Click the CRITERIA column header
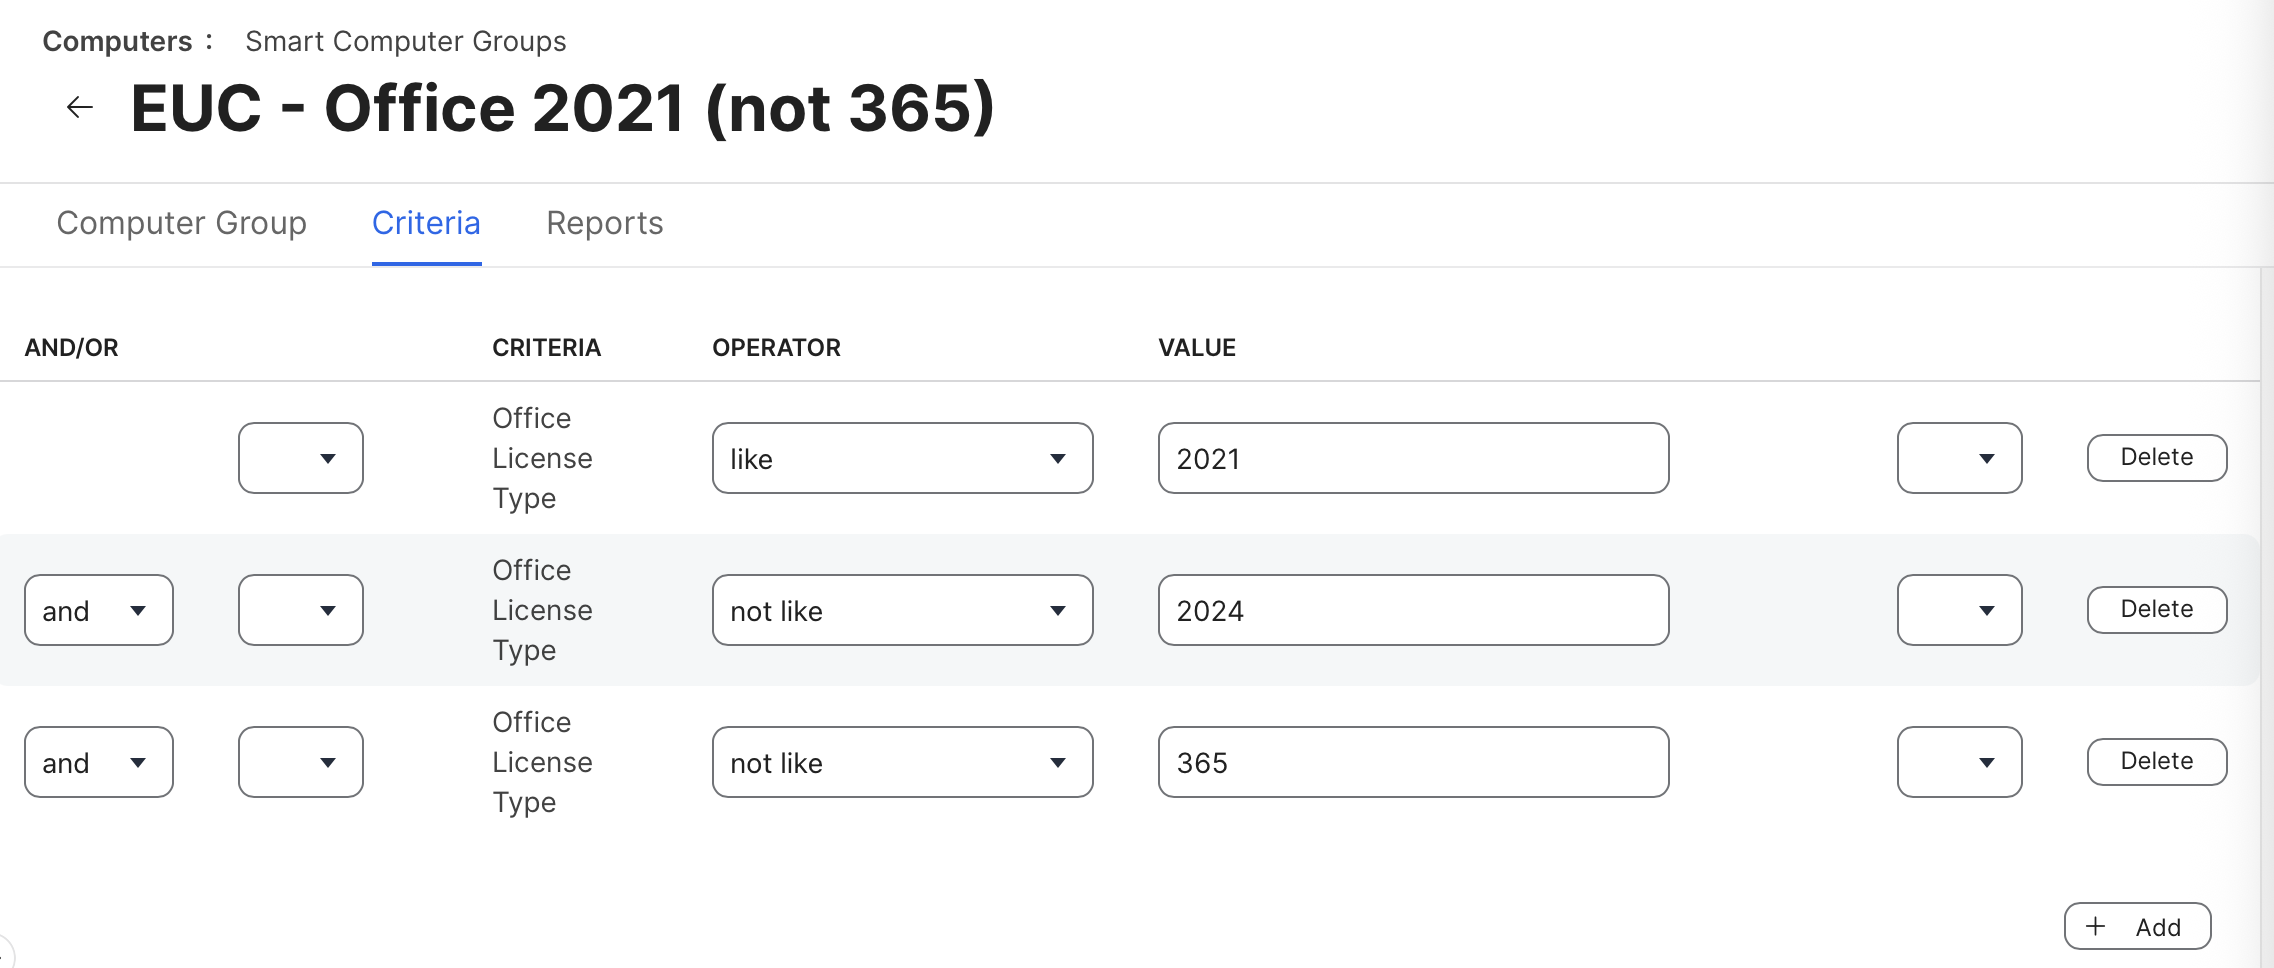Viewport: 2274px width, 968px height. click(x=546, y=348)
